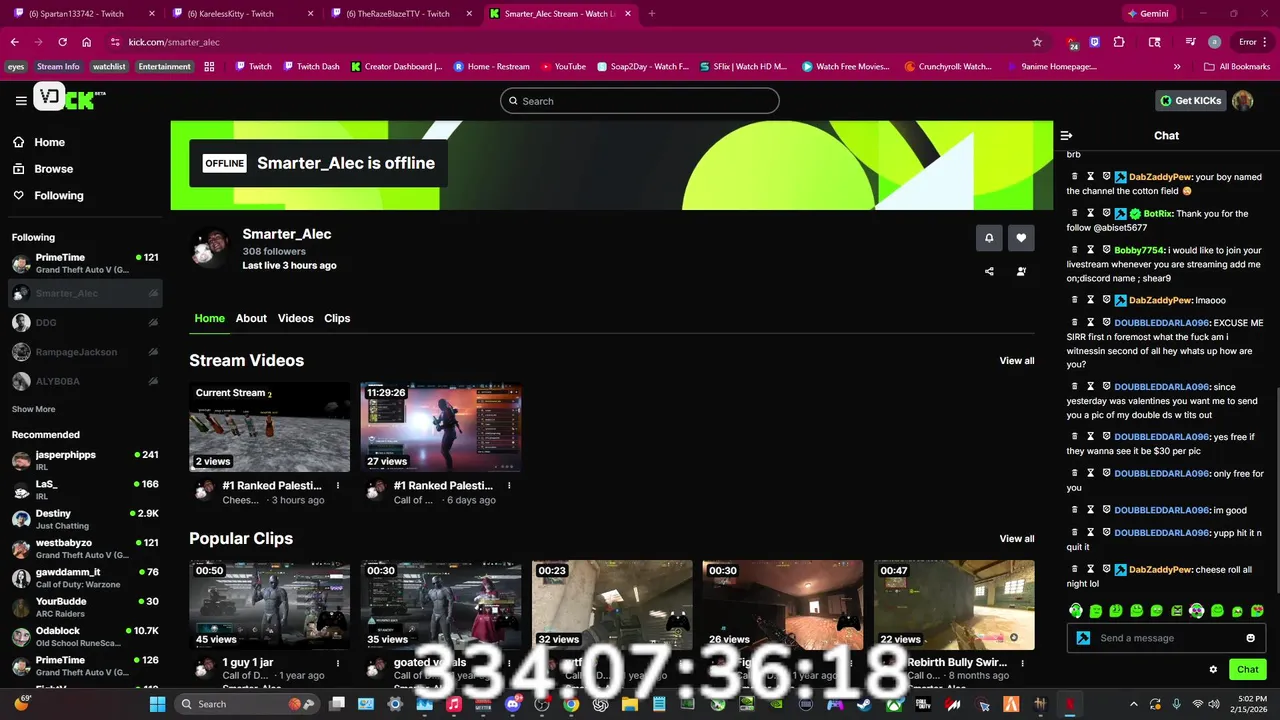Click delete trash icon on Bobby7754 message
This screenshot has width=1280, height=720.
pos(1075,250)
